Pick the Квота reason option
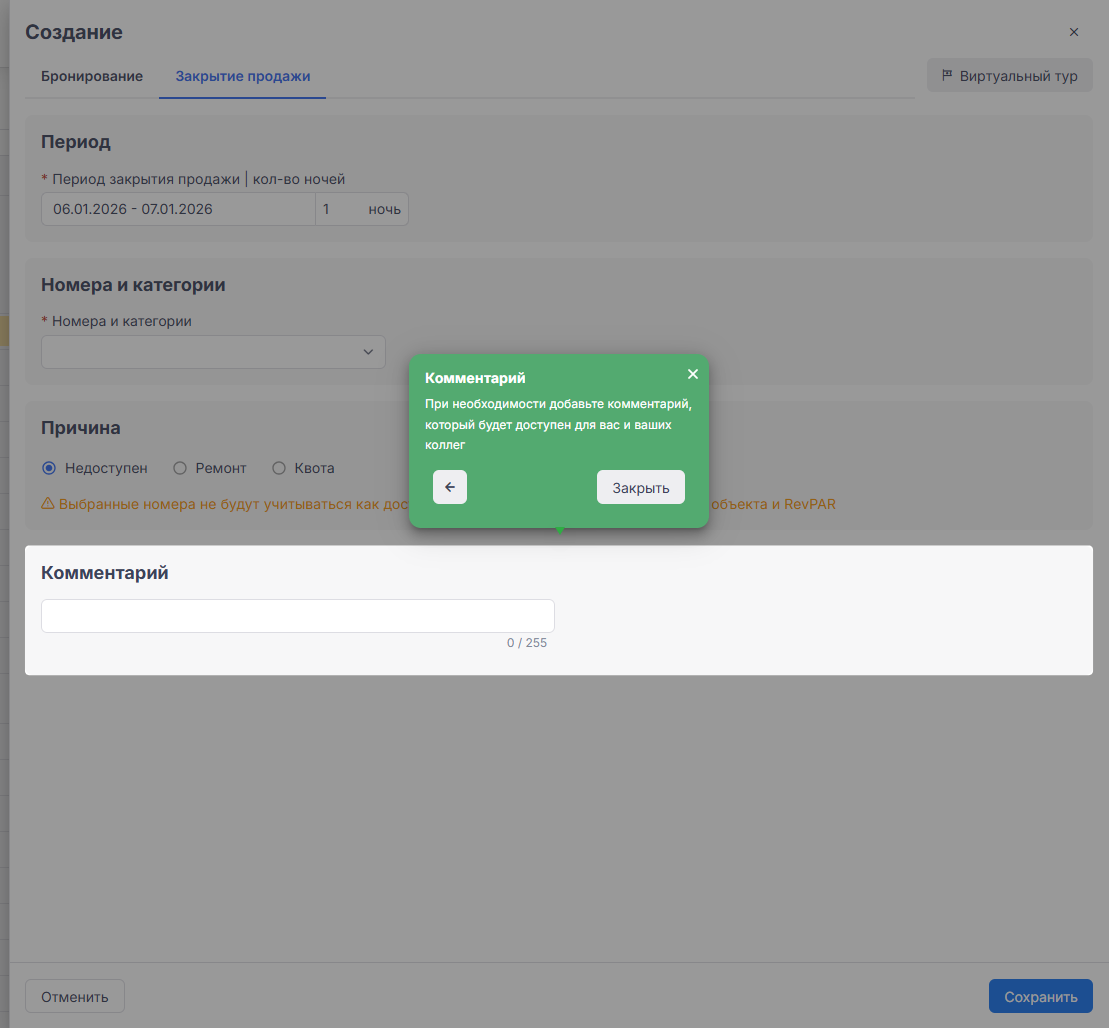 click(279, 468)
